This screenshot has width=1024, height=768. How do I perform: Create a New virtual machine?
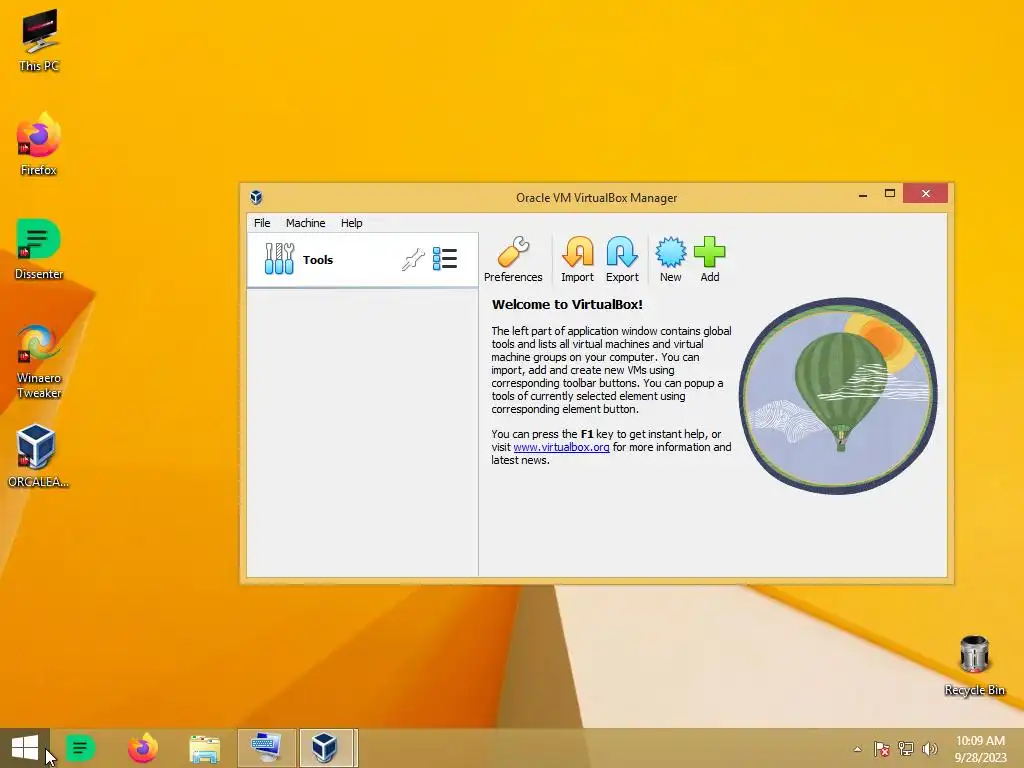pyautogui.click(x=670, y=259)
